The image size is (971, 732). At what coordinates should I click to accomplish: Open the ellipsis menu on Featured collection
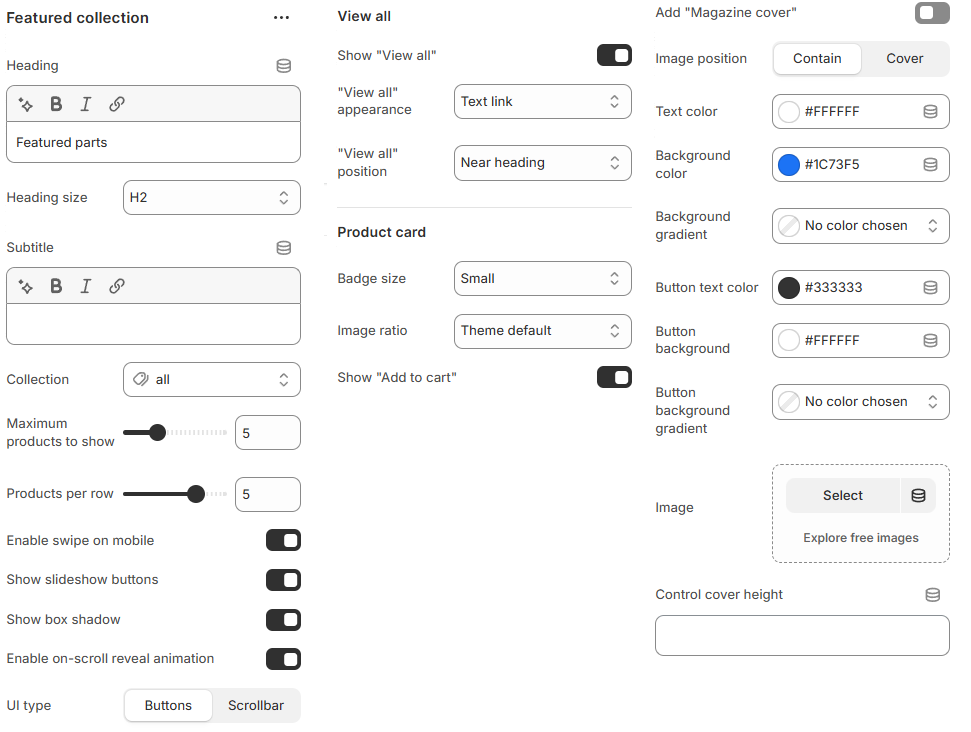click(281, 17)
